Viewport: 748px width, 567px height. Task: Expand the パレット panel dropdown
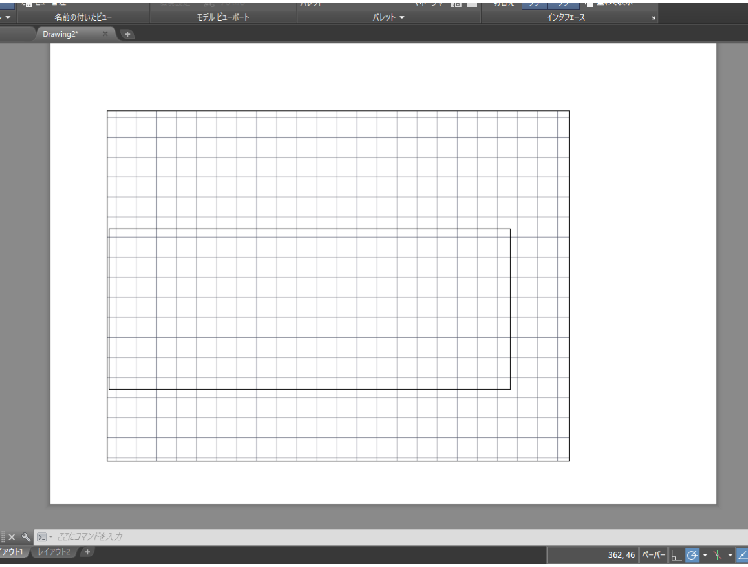coord(402,18)
